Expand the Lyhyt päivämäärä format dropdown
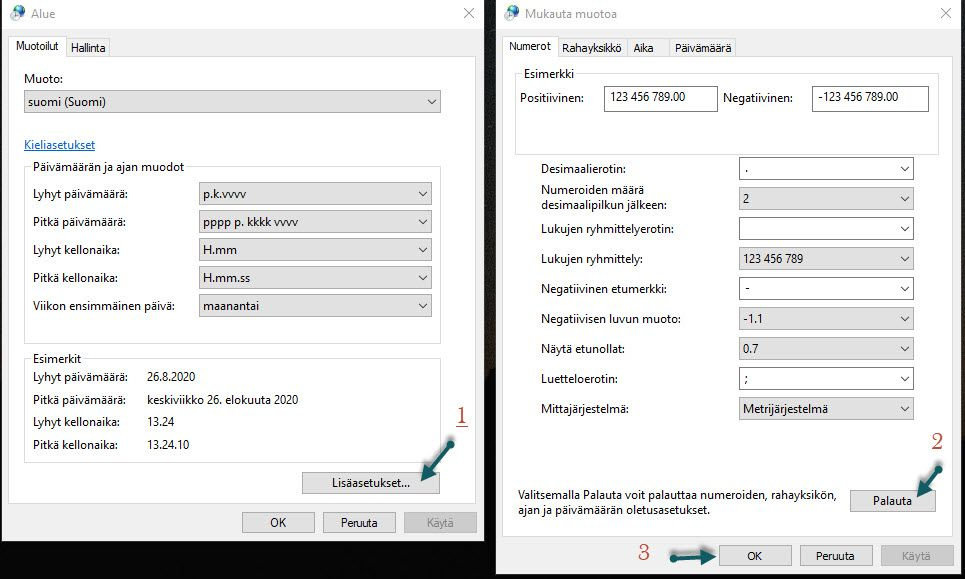The height and width of the screenshot is (579, 965). (x=315, y=194)
